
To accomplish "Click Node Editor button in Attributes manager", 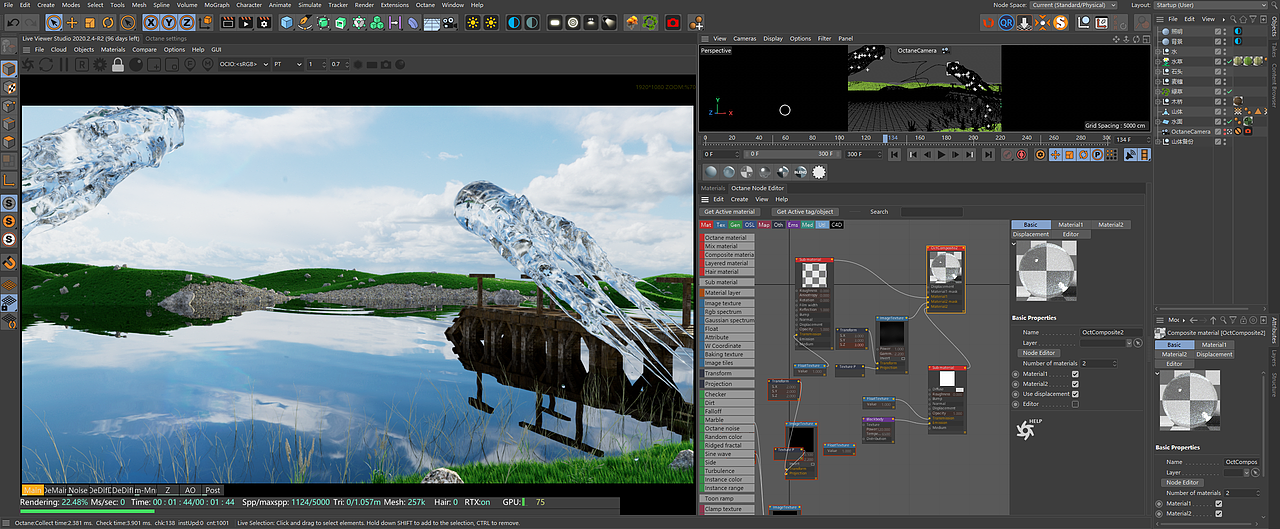I will 1182,482.
